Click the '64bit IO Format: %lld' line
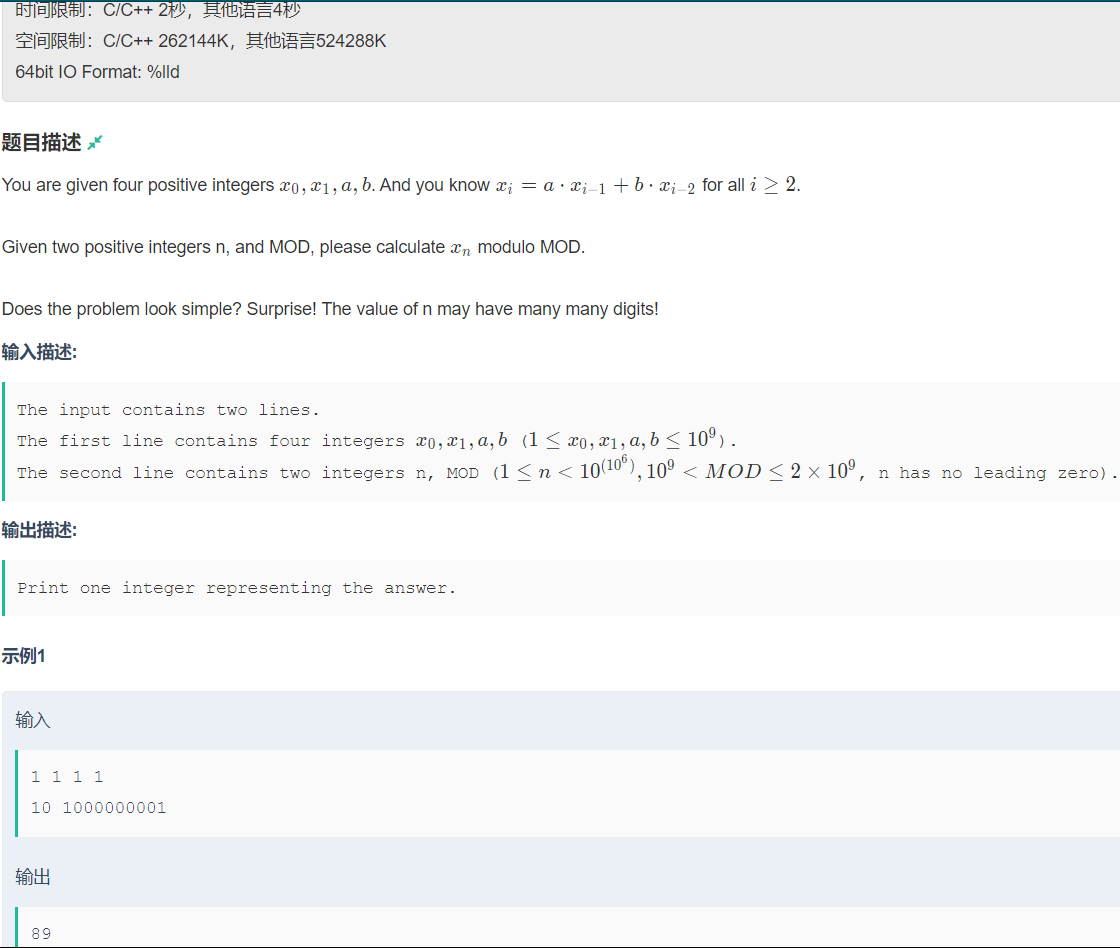Image resolution: width=1120 pixels, height=948 pixels. pos(97,72)
